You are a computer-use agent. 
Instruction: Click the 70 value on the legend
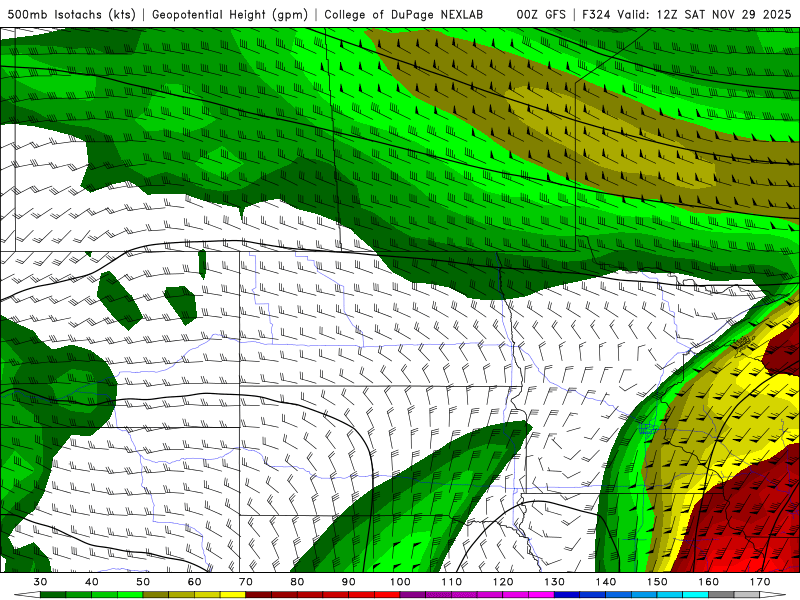click(246, 582)
